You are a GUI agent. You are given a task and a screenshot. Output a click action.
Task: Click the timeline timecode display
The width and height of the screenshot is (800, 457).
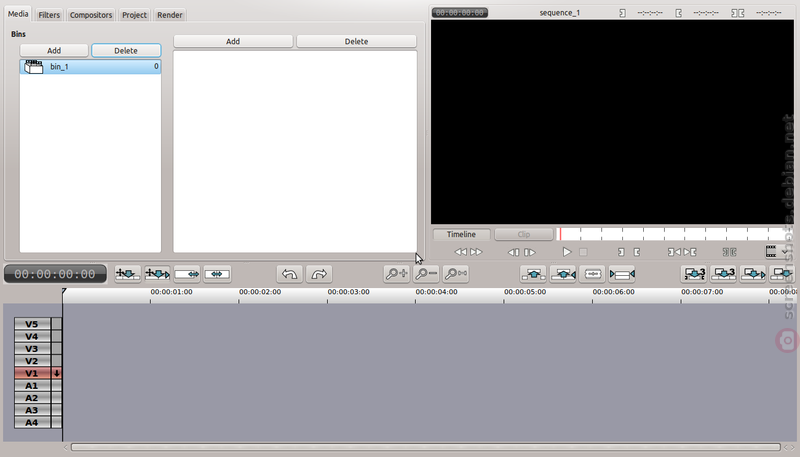(x=55, y=274)
